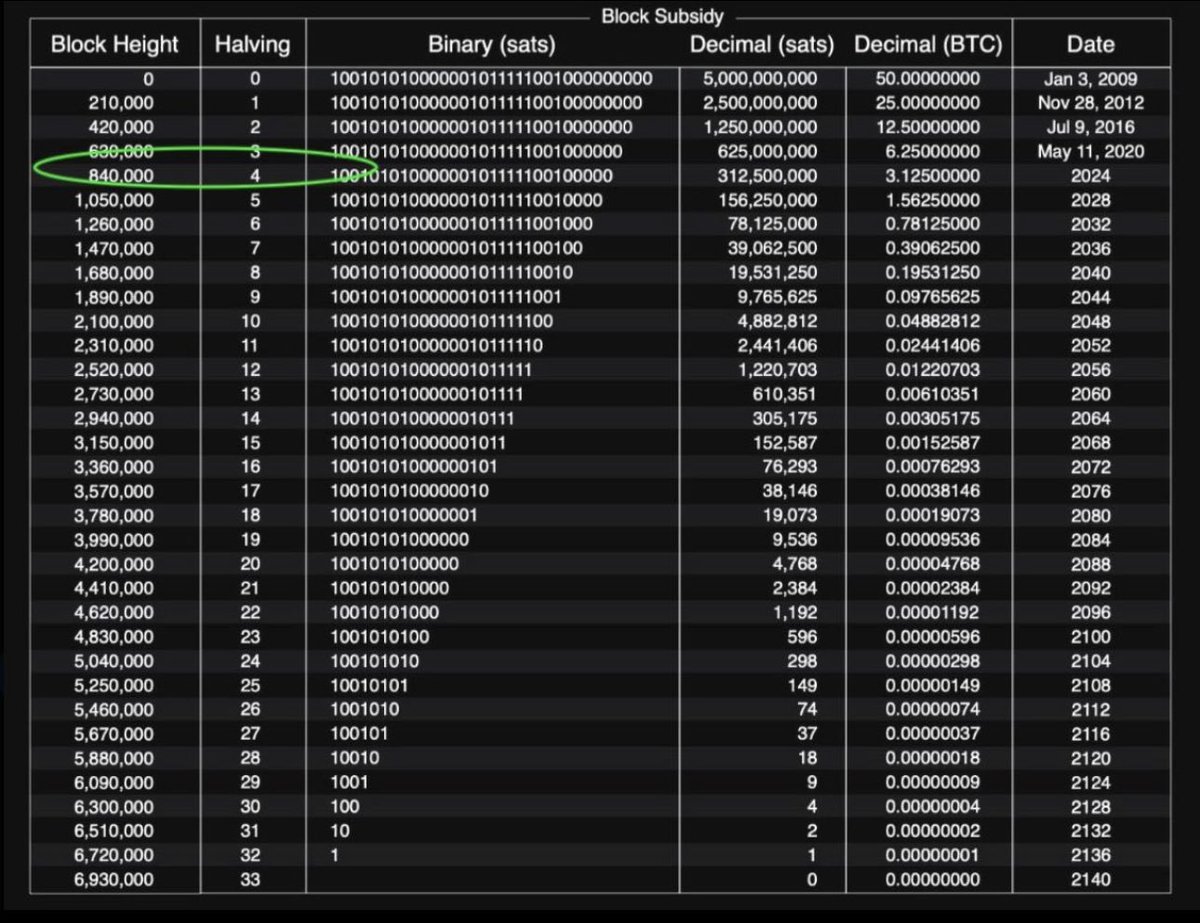Click binary value 100101 in halving 27 row
This screenshot has height=923, width=1200.
point(360,734)
